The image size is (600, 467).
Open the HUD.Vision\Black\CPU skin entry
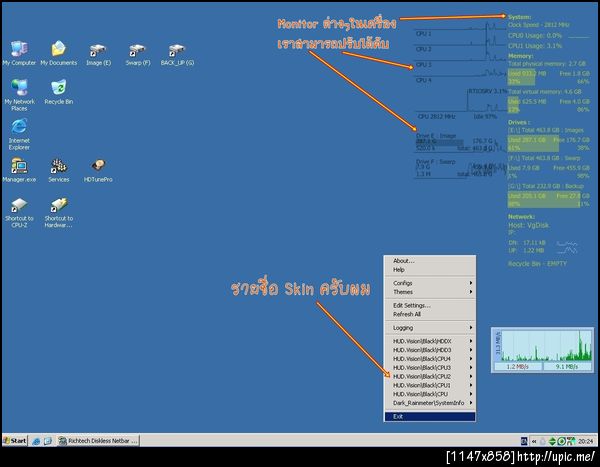(430, 394)
